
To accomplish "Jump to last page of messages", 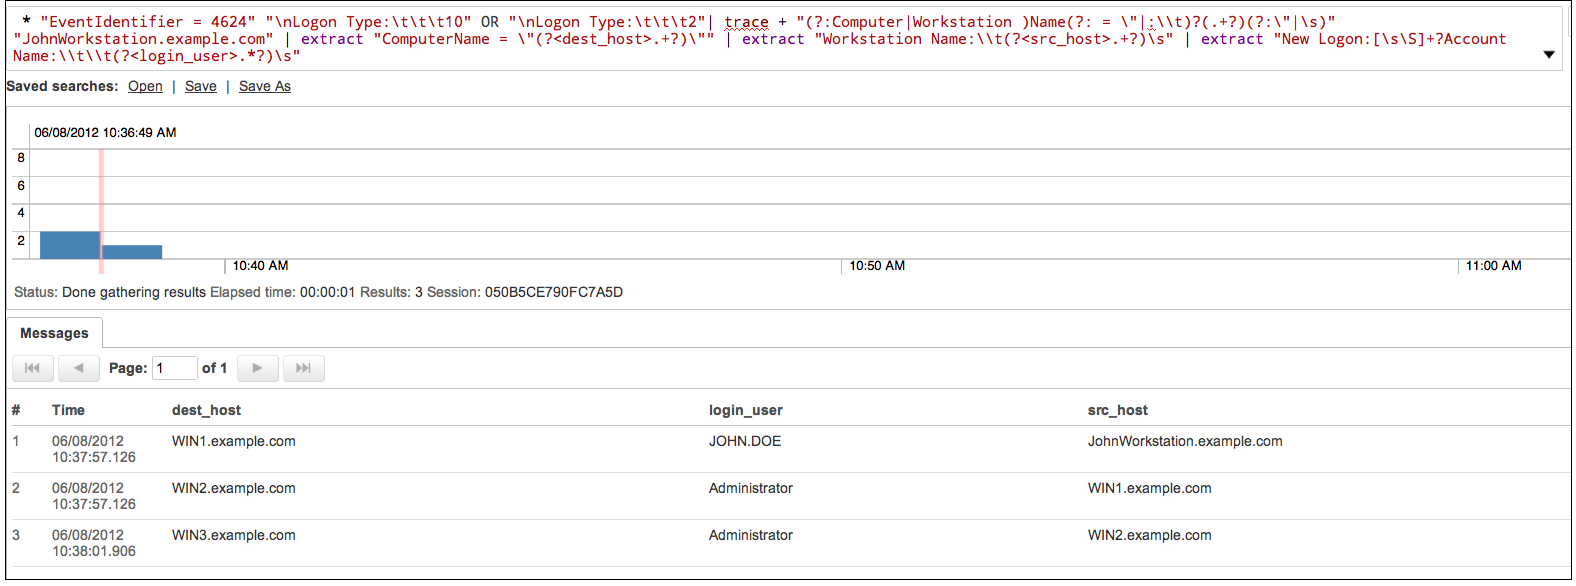I will point(303,368).
